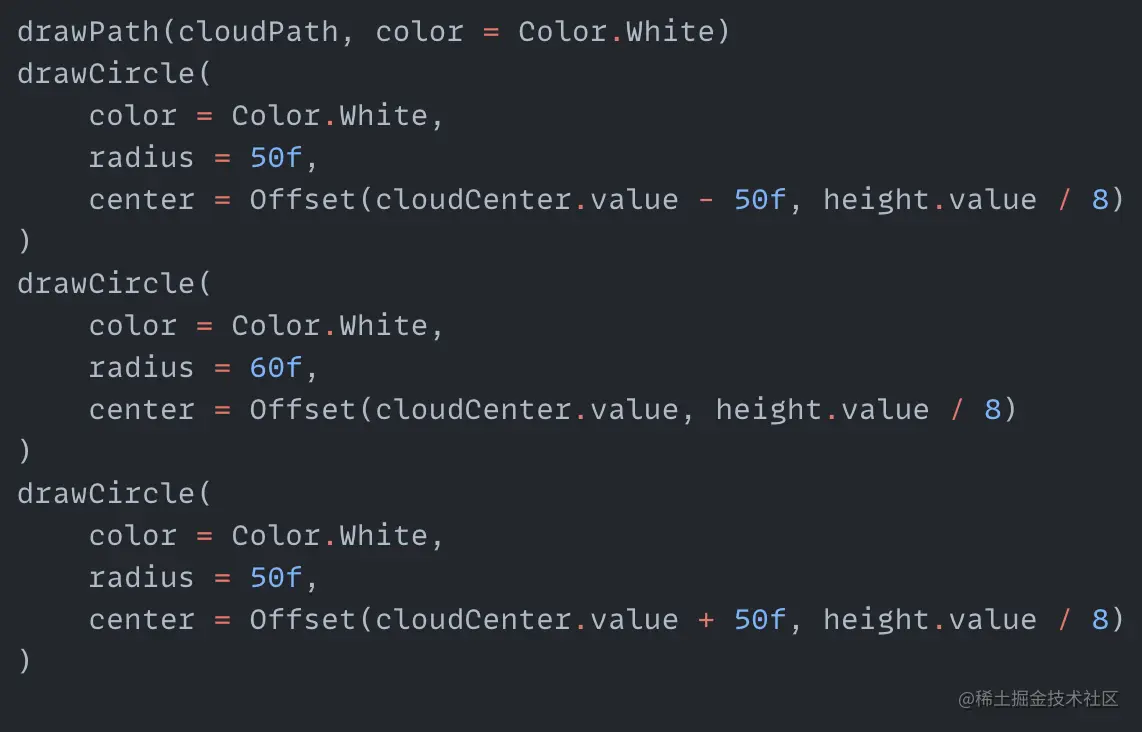Click the closing parenthesis on the last line
1142x732 pixels.
24,661
